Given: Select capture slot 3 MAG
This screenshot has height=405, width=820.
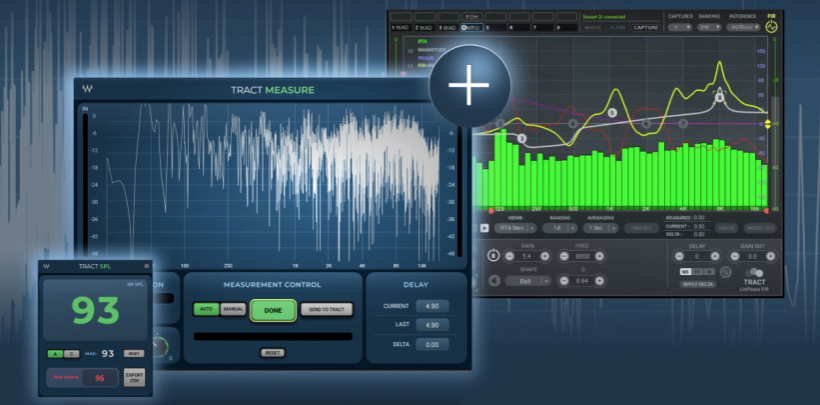Looking at the screenshot, I should coord(448,27).
